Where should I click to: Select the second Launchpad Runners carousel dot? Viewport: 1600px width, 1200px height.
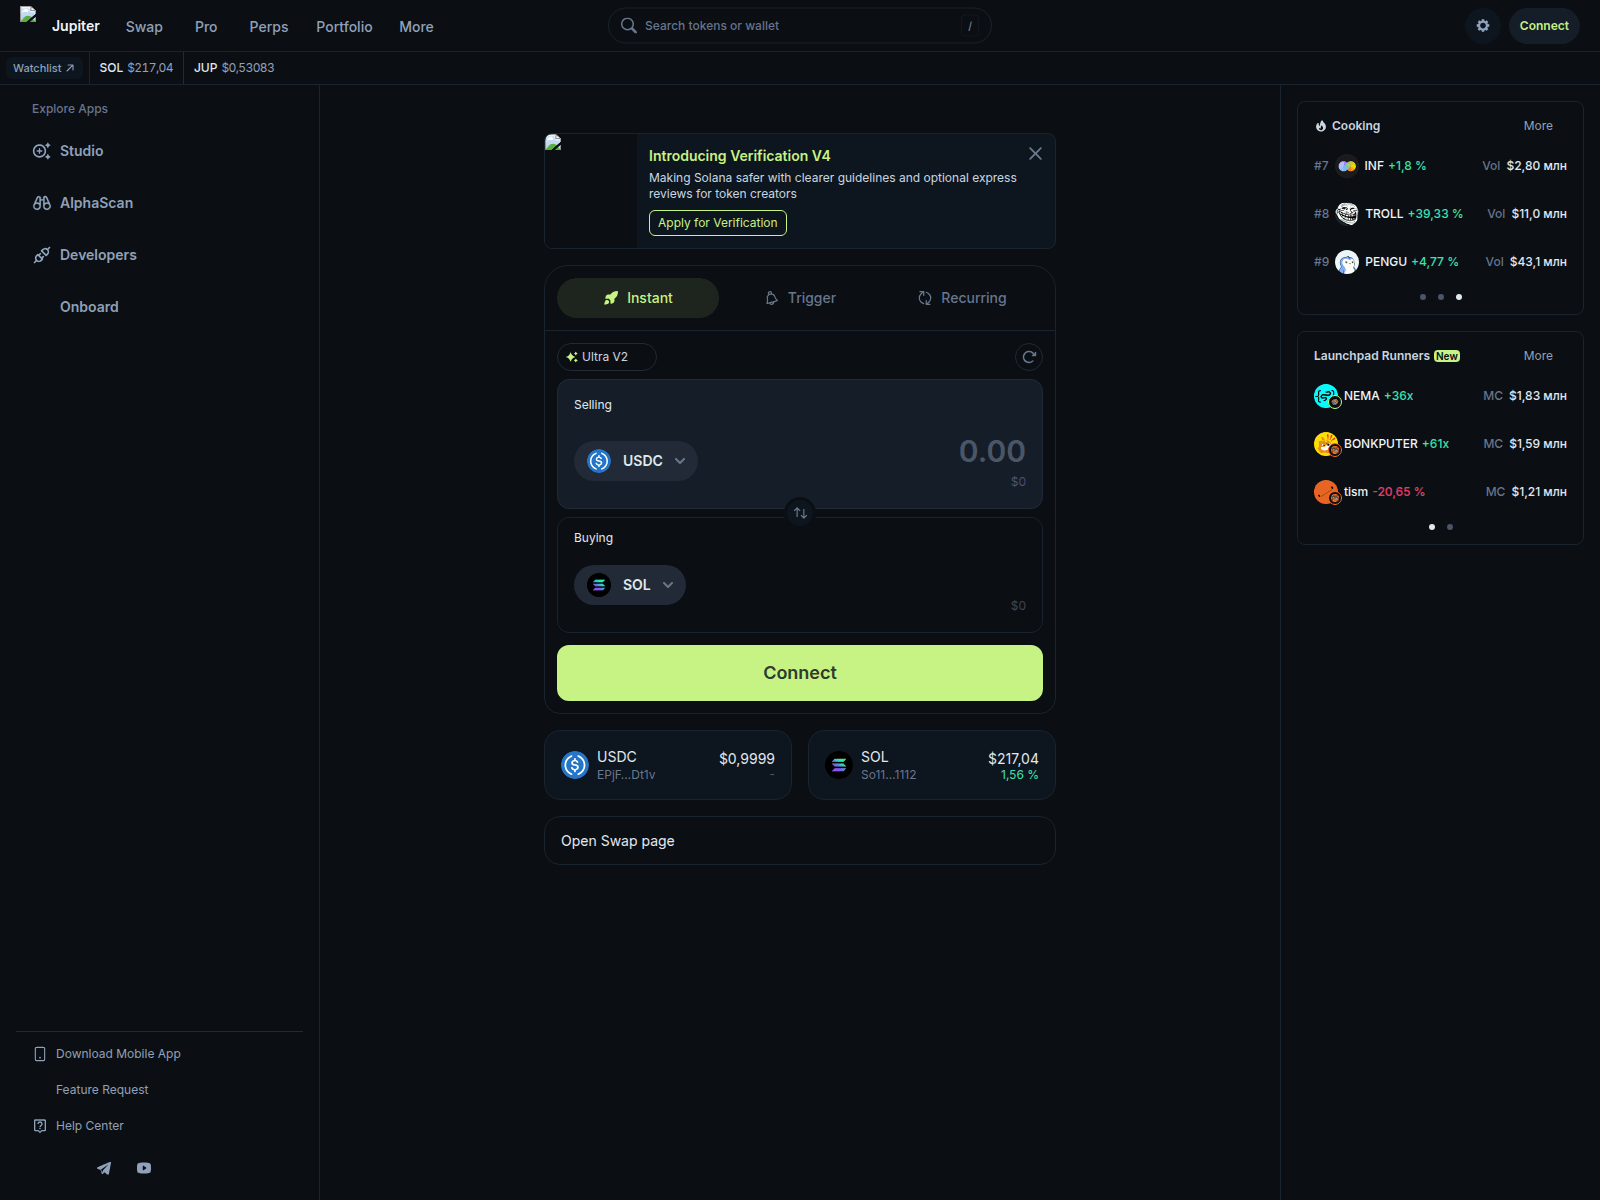point(1449,526)
